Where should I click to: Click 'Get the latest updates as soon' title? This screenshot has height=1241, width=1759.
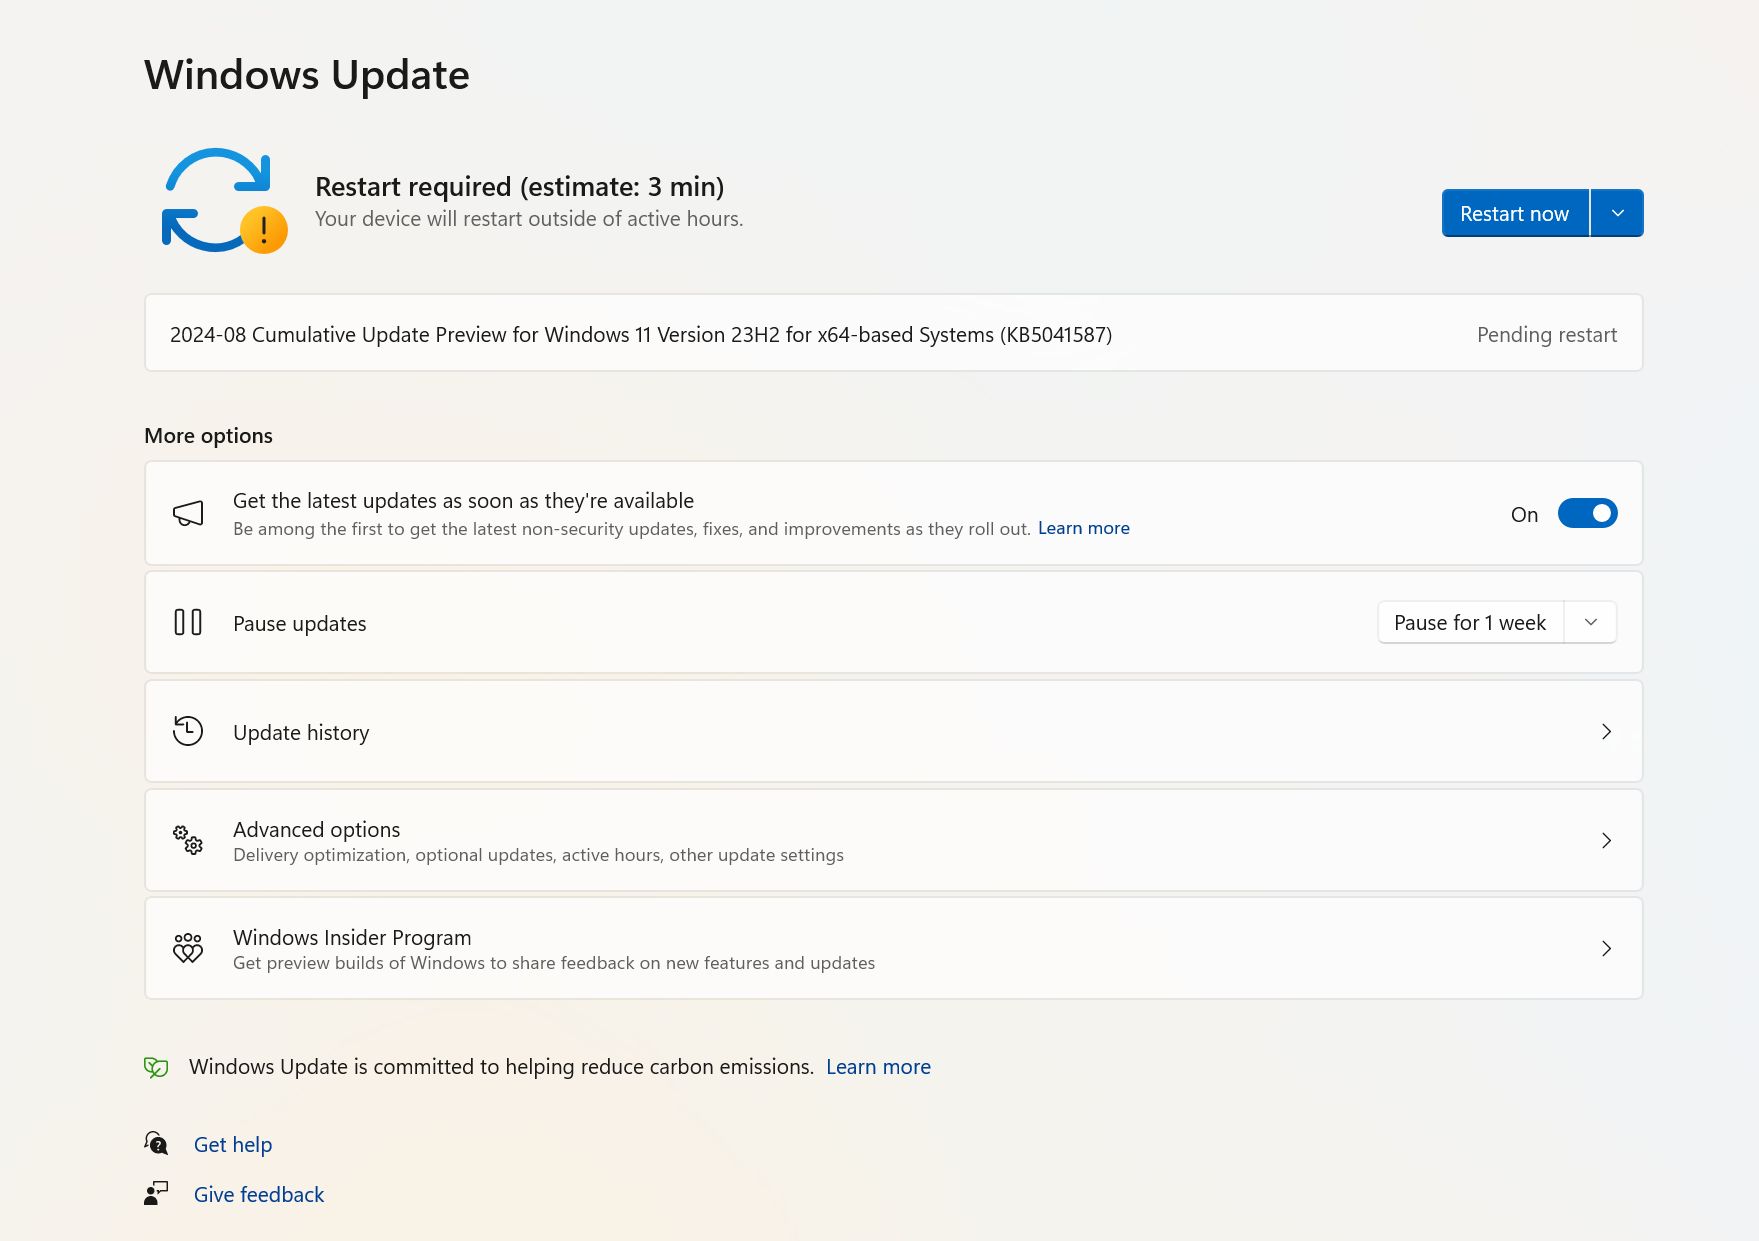[x=463, y=501]
